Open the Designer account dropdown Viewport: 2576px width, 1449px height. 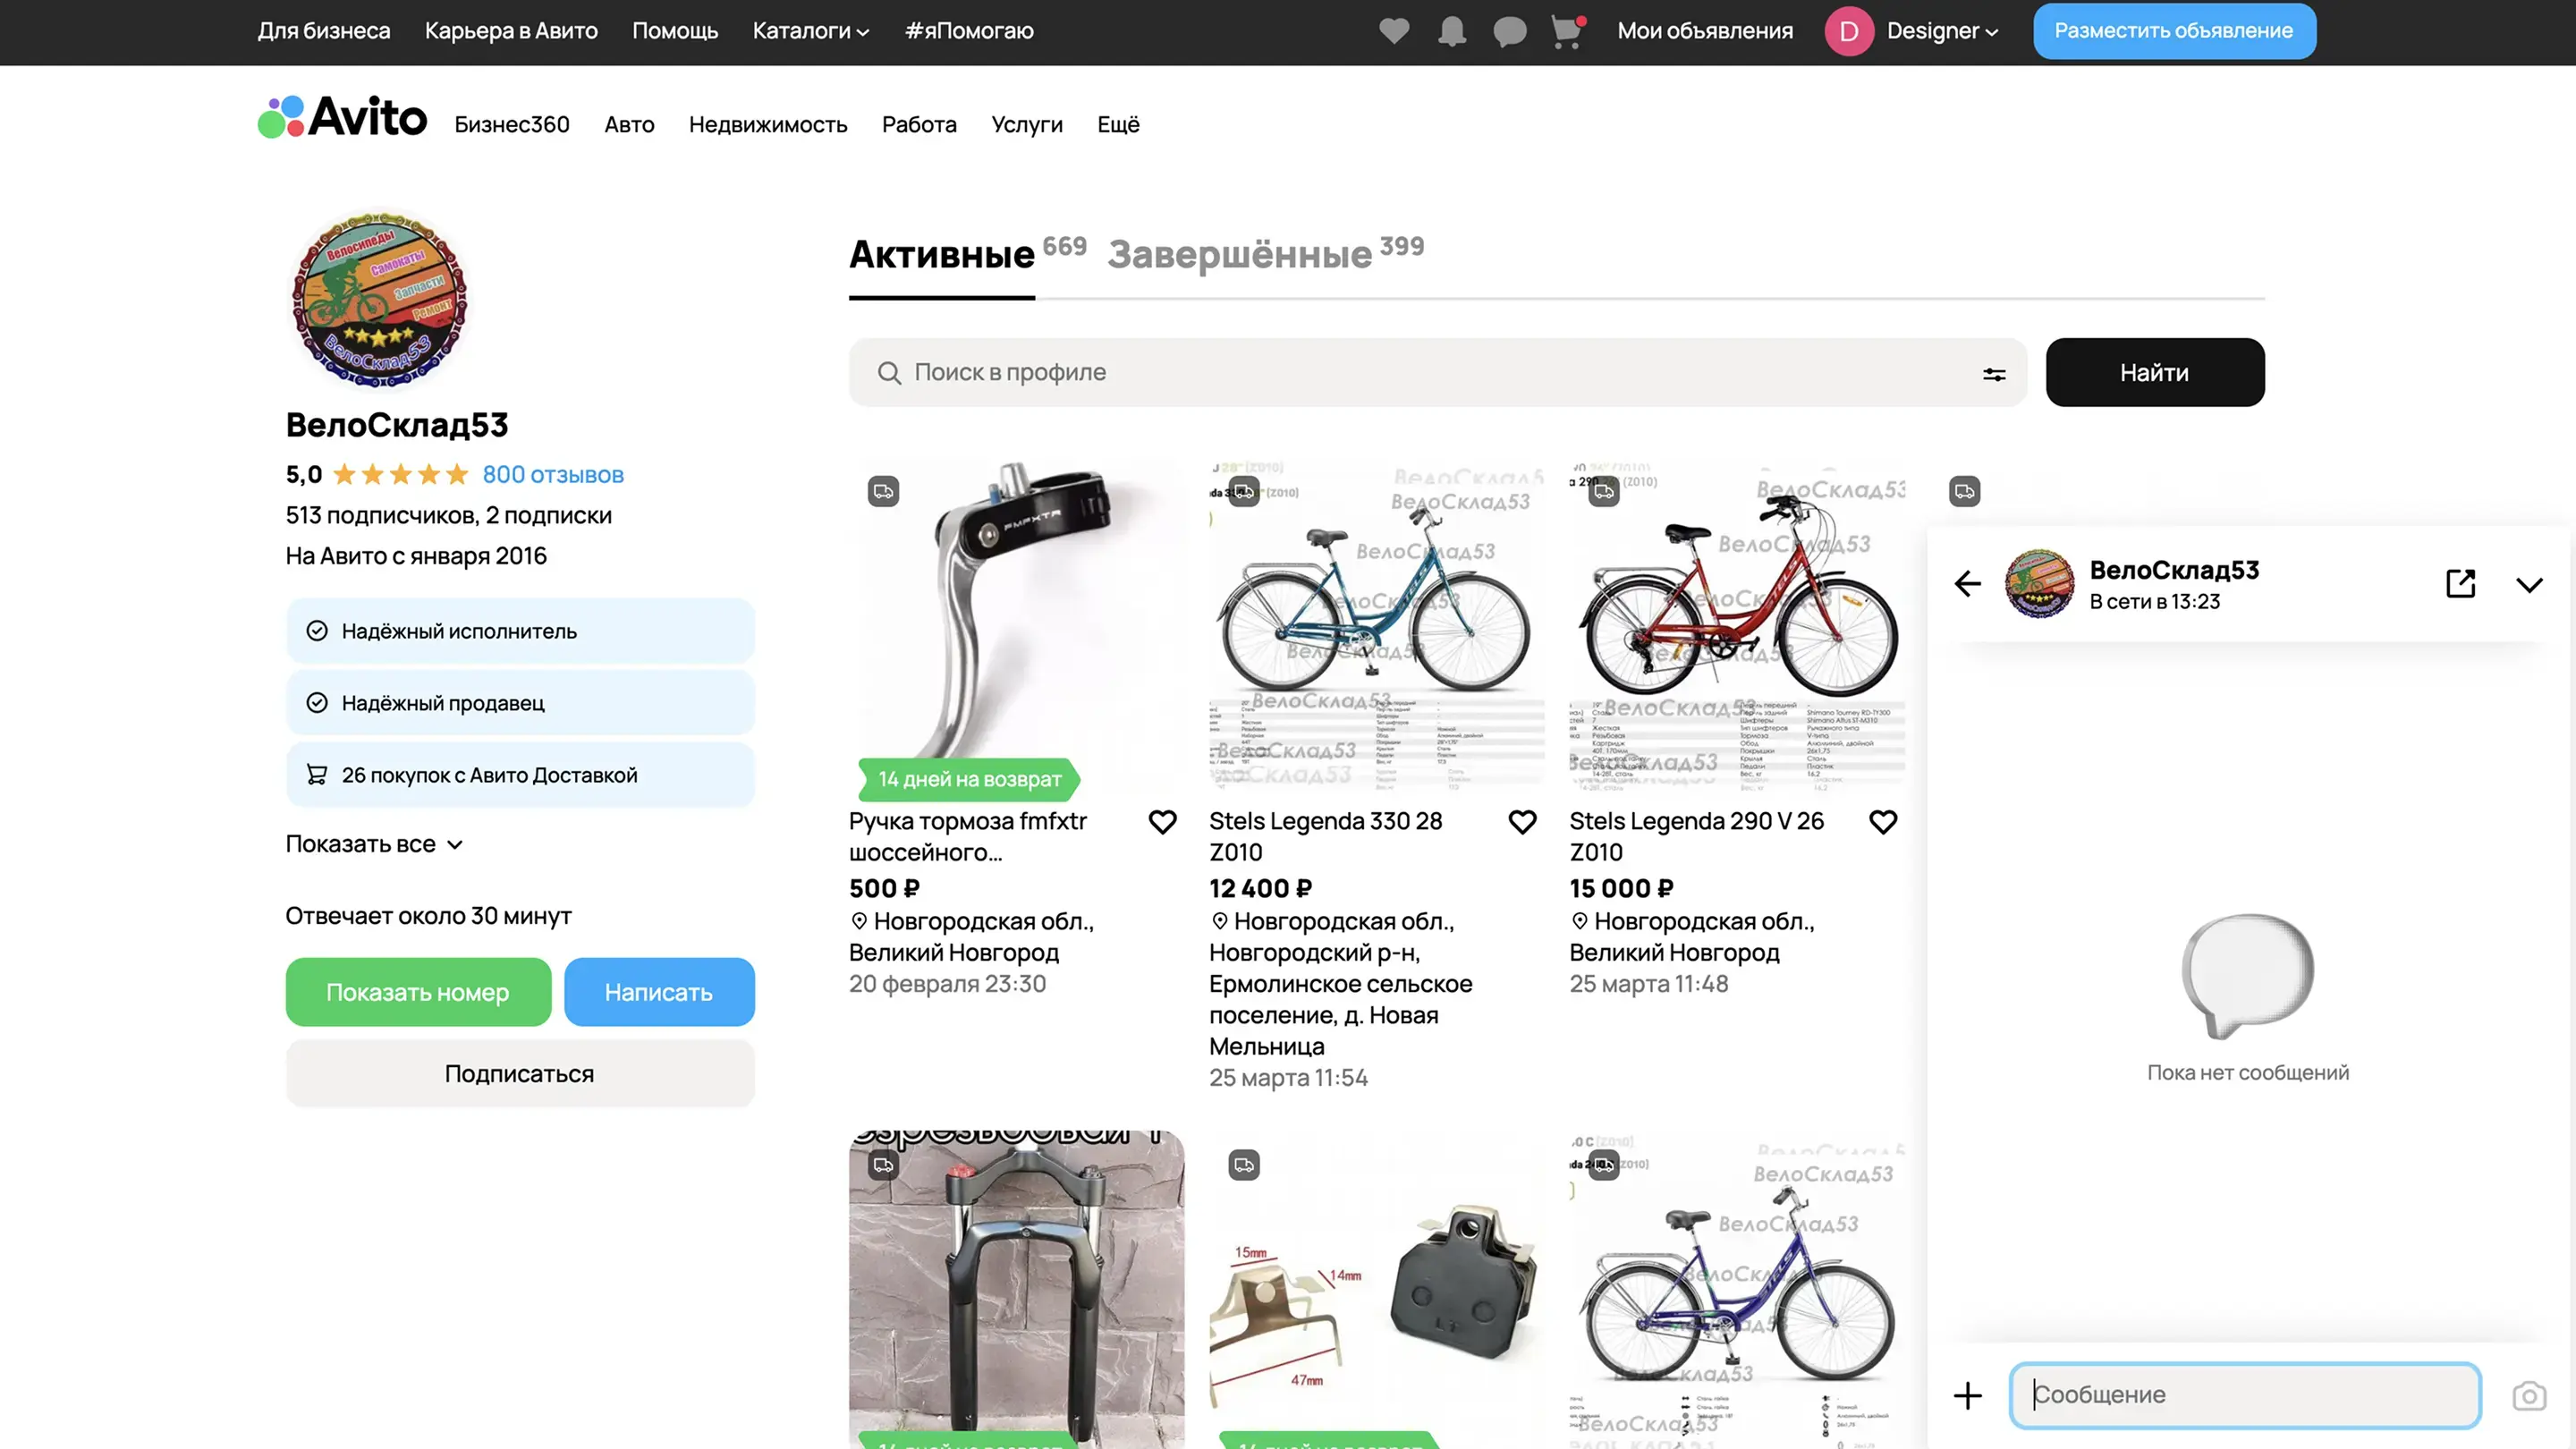1941,31
